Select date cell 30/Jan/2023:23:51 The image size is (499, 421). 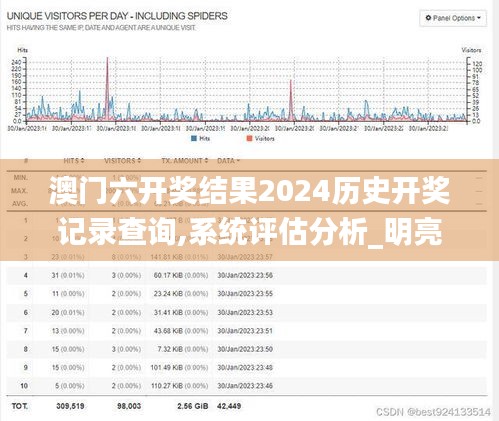[x=245, y=331]
